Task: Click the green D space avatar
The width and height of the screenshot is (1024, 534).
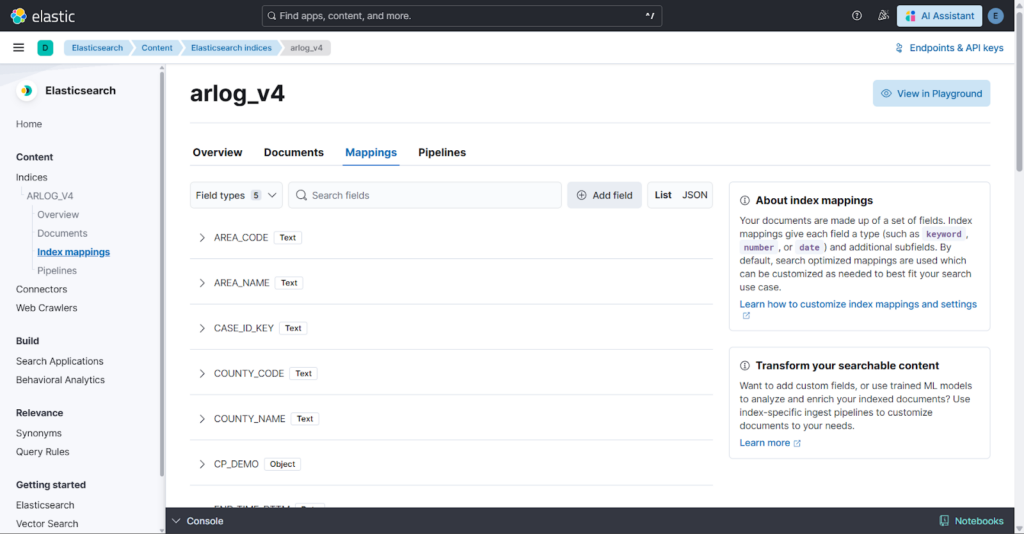Action: (45, 48)
